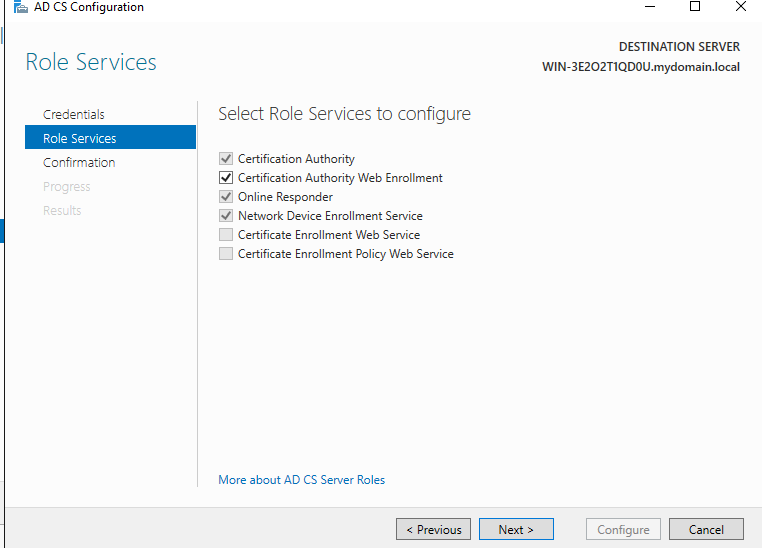
Task: Click the 'Select Role Services to configure' heading
Action: pyautogui.click(x=344, y=114)
